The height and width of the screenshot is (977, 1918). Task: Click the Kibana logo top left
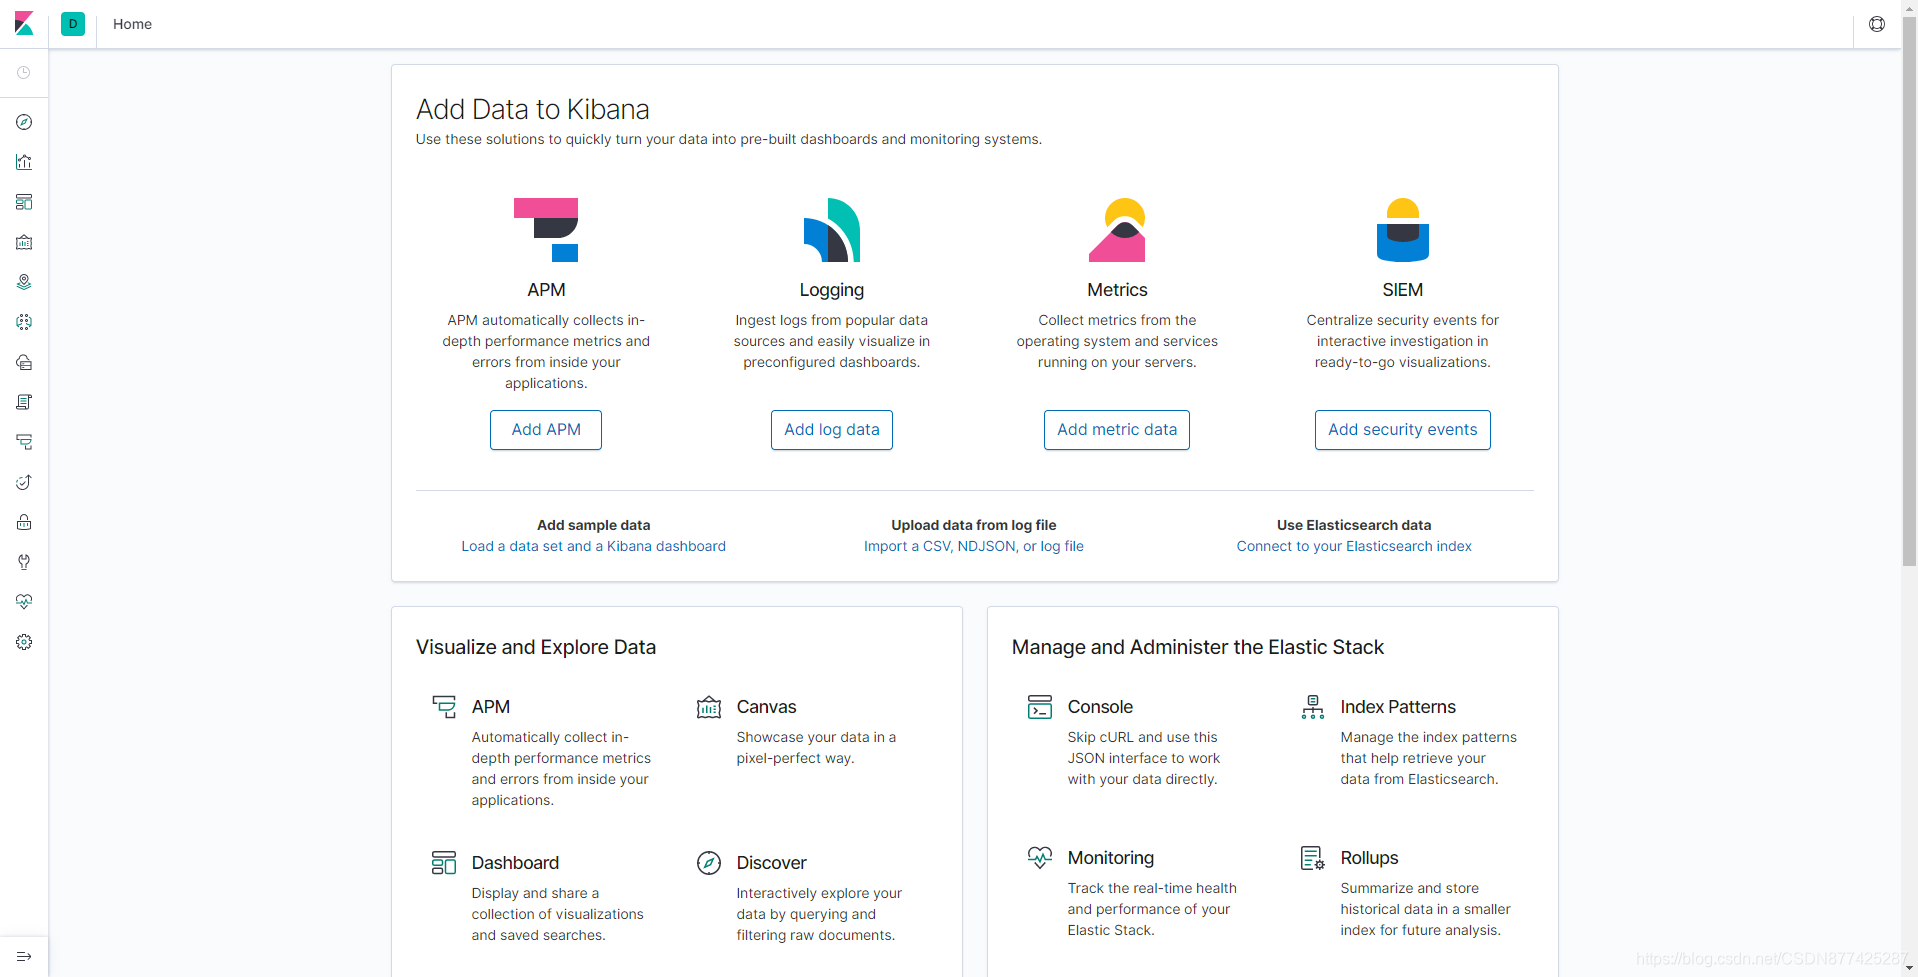[24, 24]
